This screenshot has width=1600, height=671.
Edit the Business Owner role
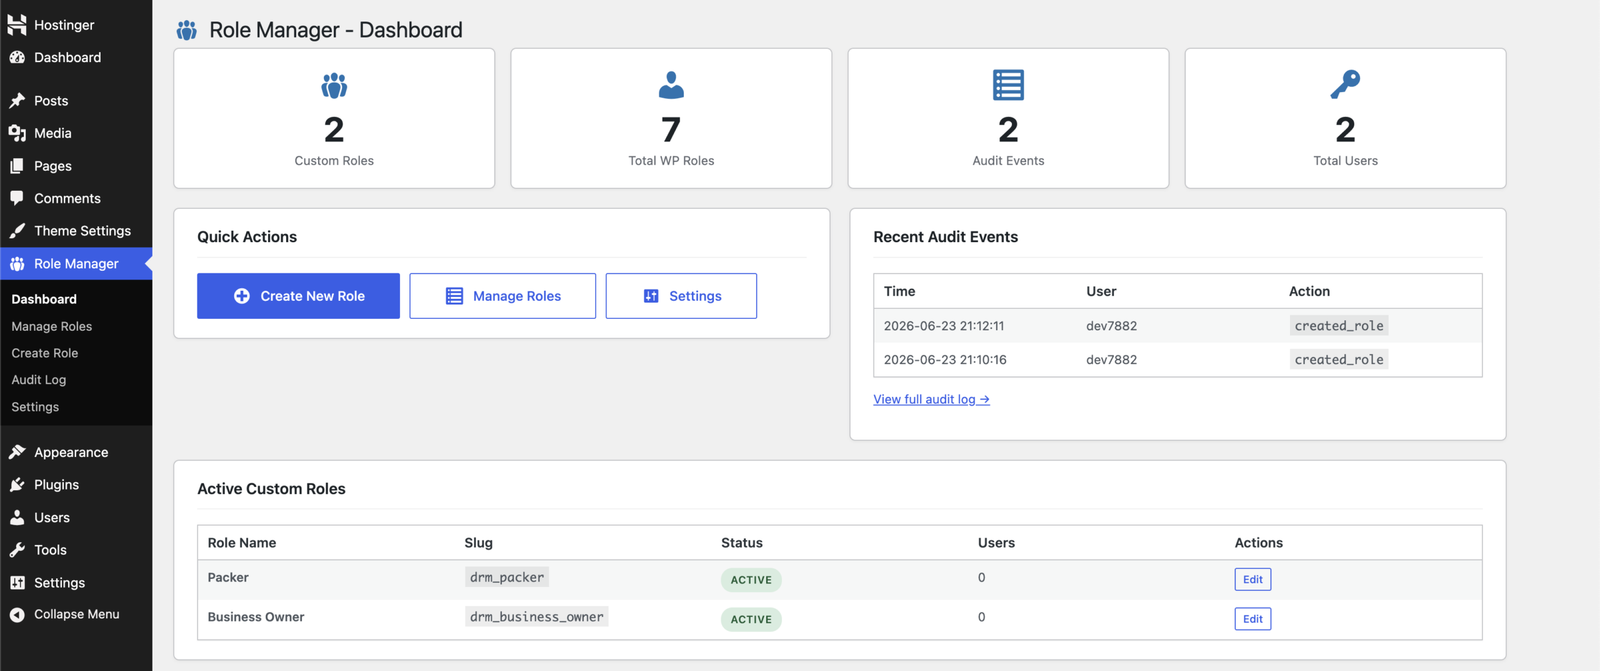tap(1252, 619)
